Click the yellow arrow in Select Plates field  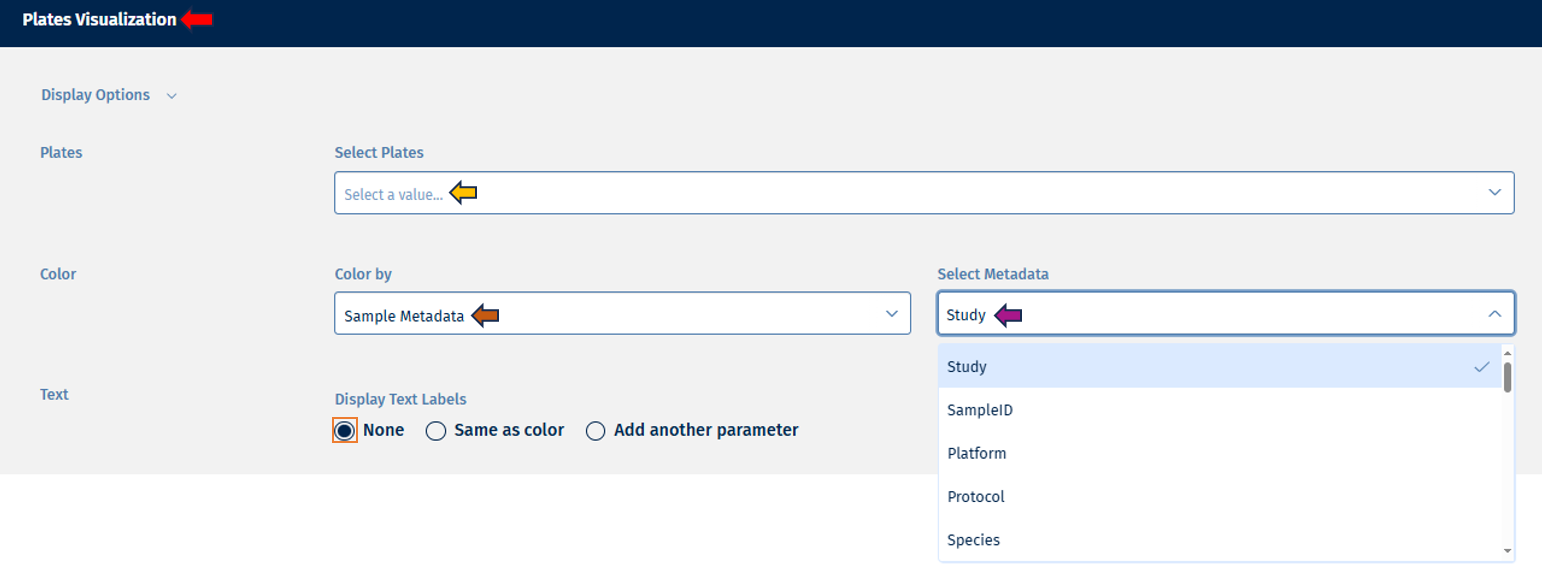[x=463, y=194]
